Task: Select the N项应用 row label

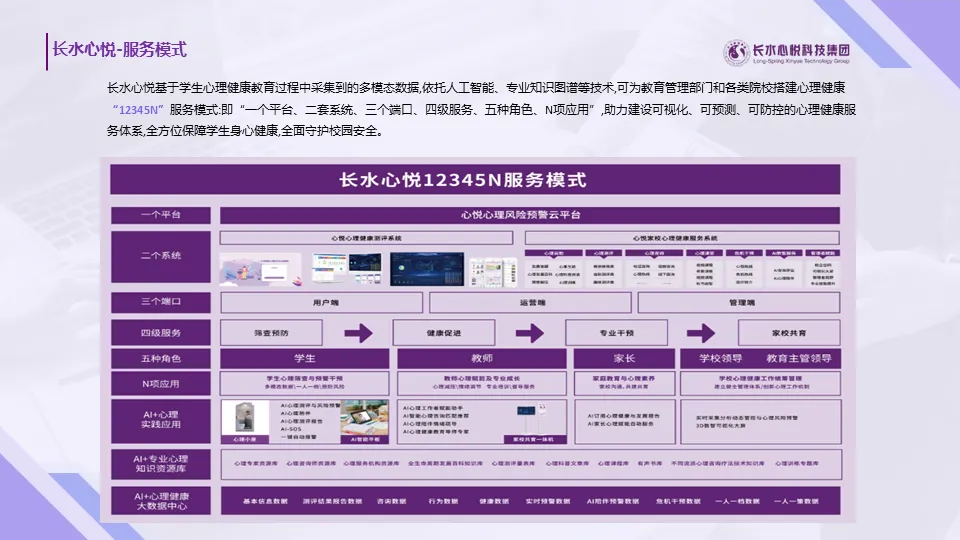Action: 161,384
